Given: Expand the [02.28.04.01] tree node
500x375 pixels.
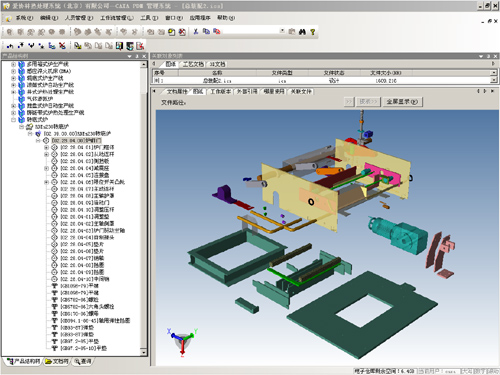Looking at the screenshot, I should pyautogui.click(x=46, y=147).
